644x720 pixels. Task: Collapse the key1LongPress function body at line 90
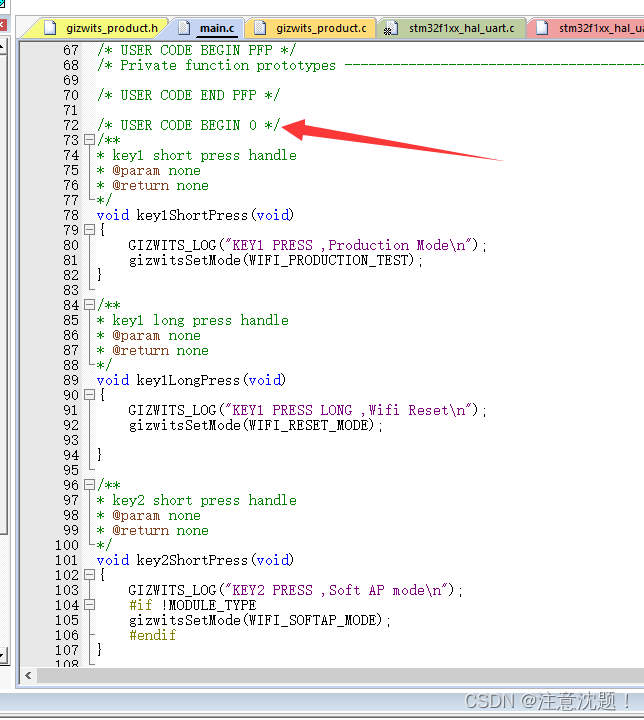(x=90, y=394)
